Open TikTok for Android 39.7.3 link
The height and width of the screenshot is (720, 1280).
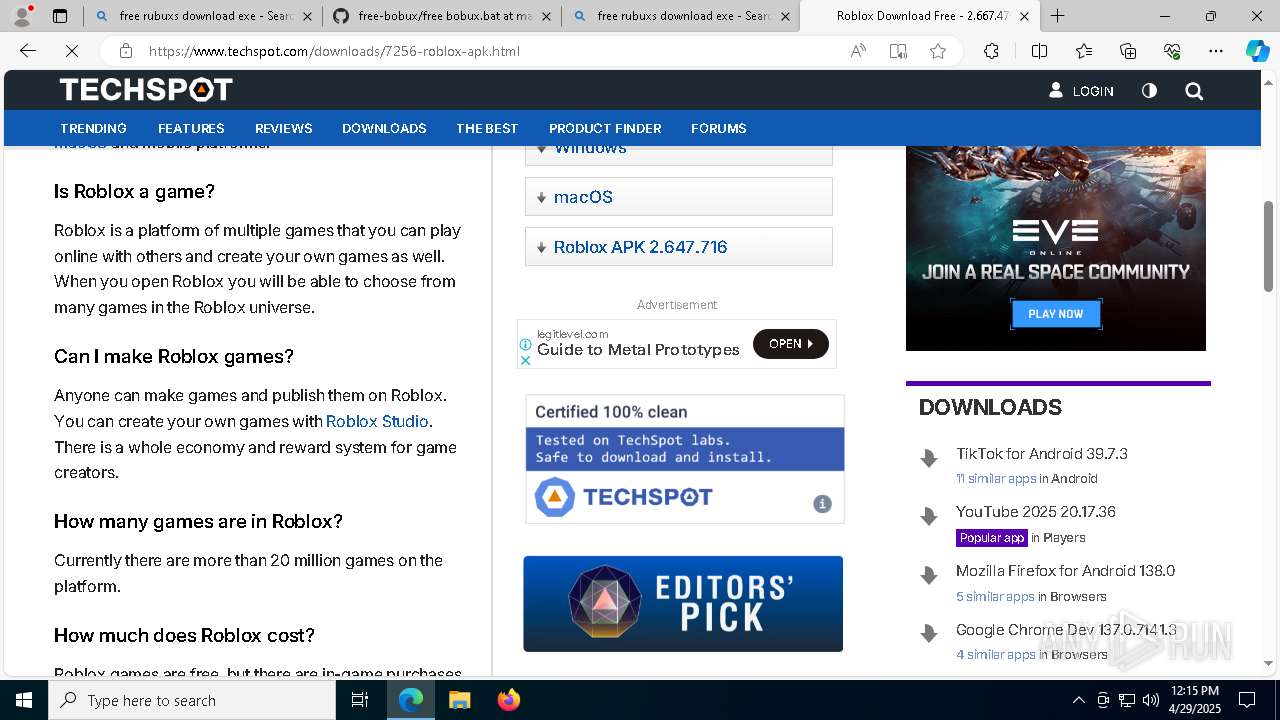tap(1042, 453)
